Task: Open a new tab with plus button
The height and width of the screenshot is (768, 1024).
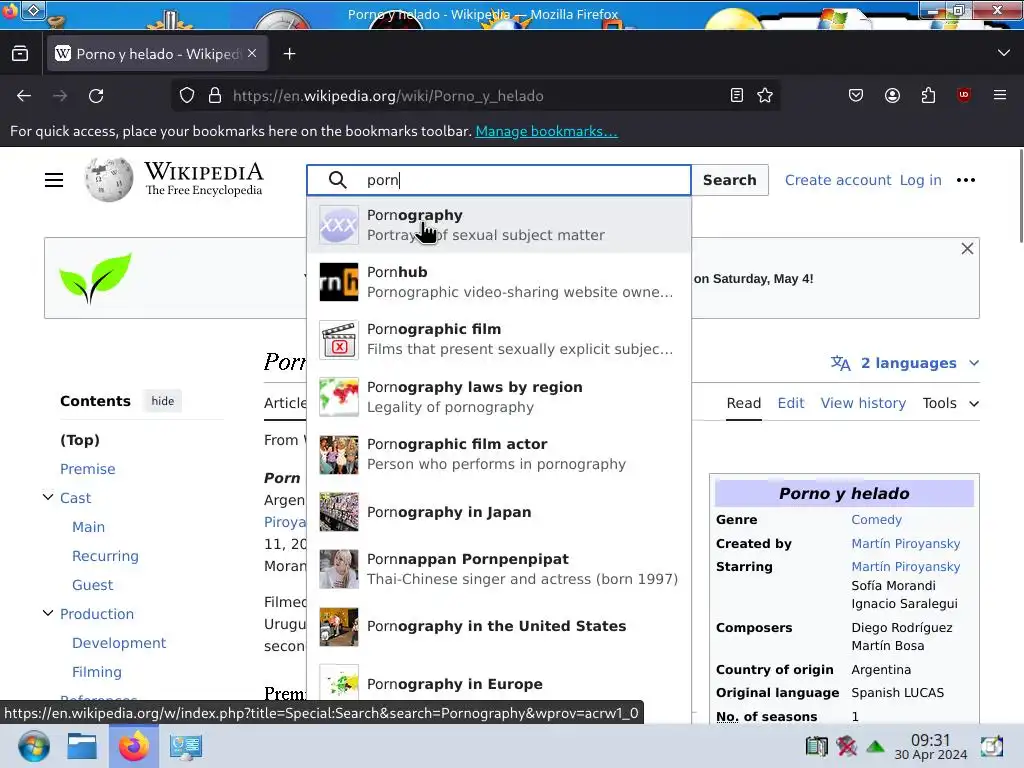Action: 289,54
